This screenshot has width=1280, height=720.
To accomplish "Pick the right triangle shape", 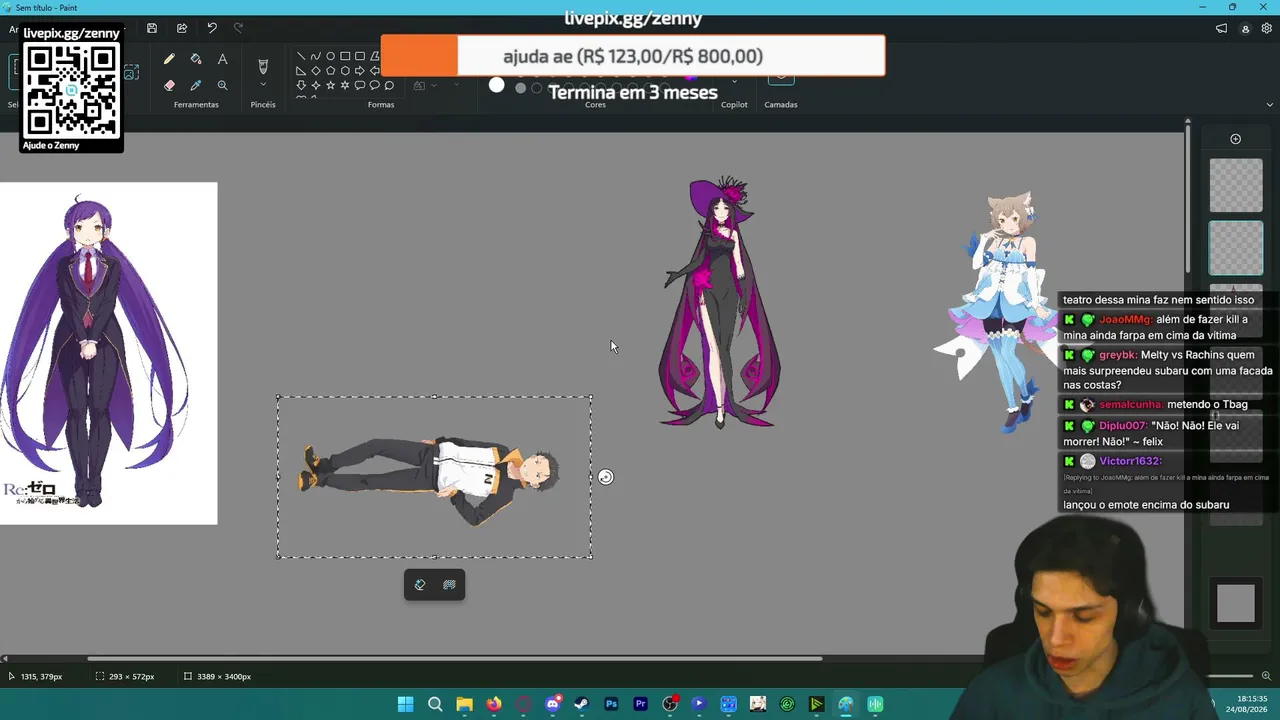I will 301,71.
